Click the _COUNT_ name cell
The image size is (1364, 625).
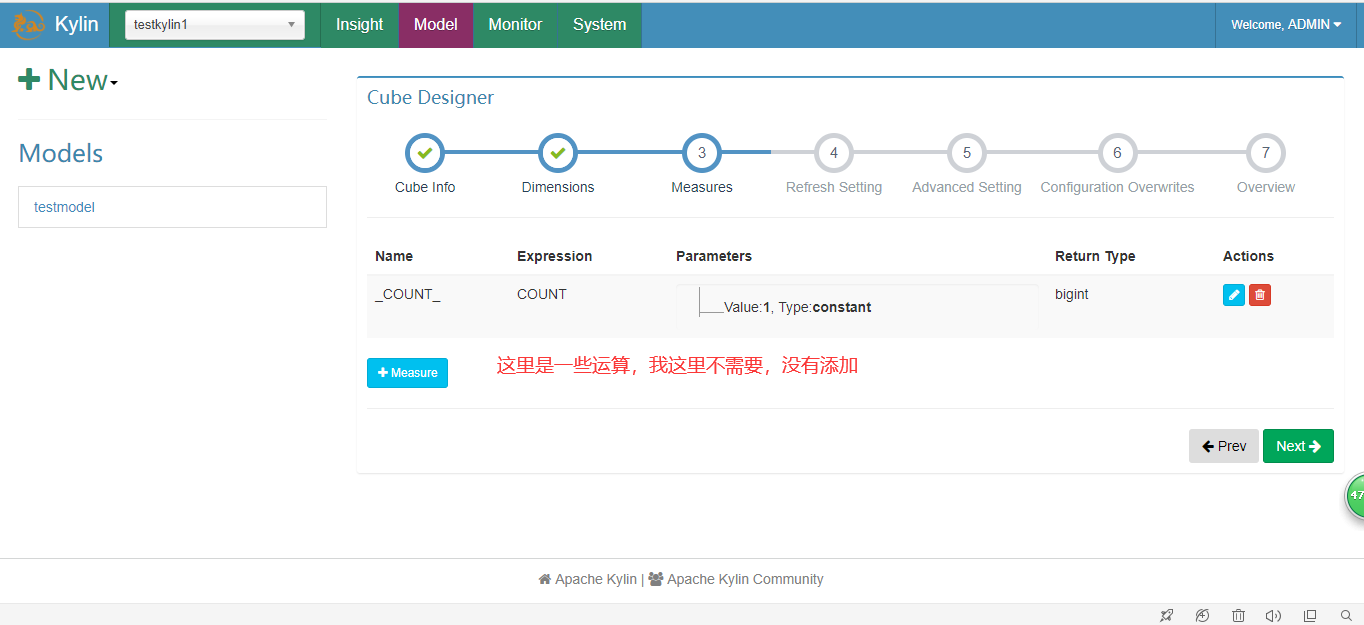pyautogui.click(x=408, y=294)
